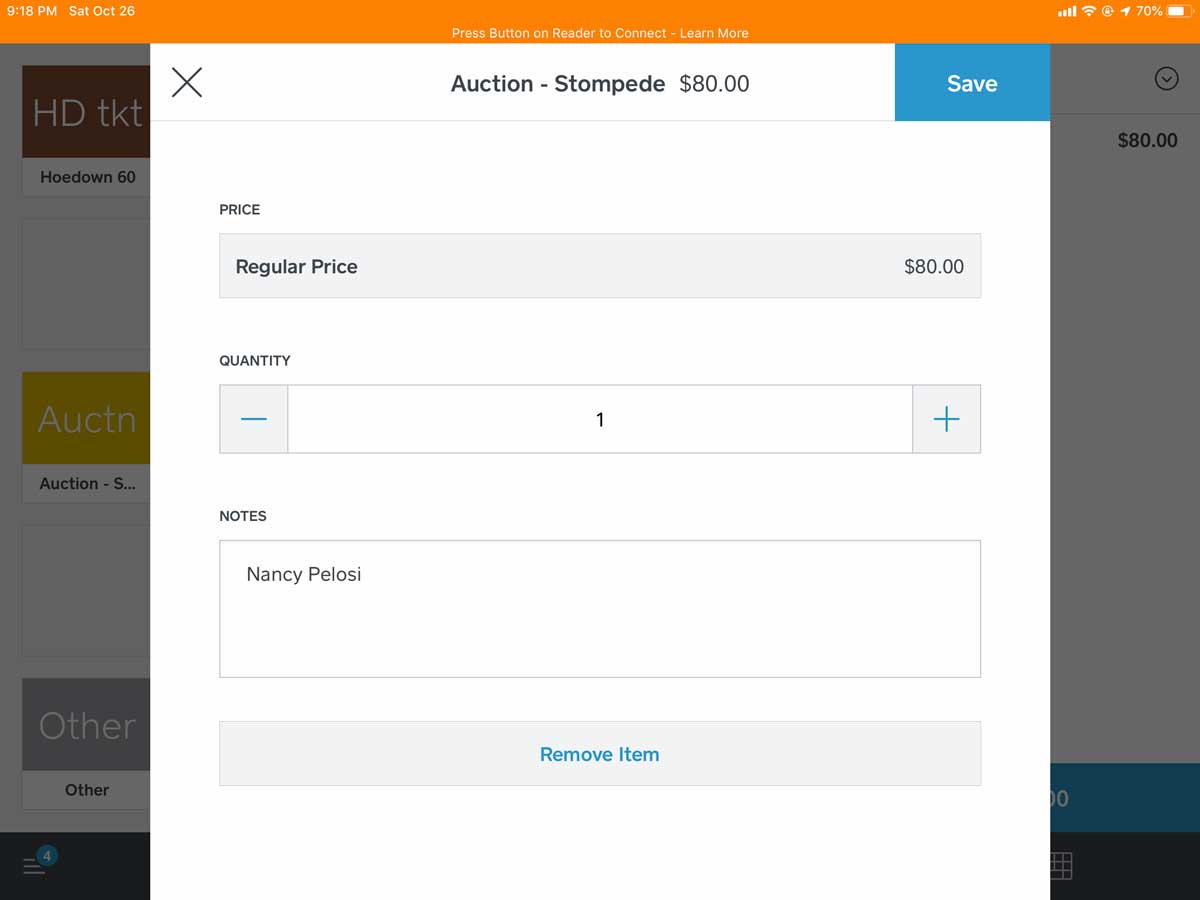Tap the blue charge button at bottom right
Image resolution: width=1200 pixels, height=900 pixels.
pyautogui.click(x=1125, y=798)
